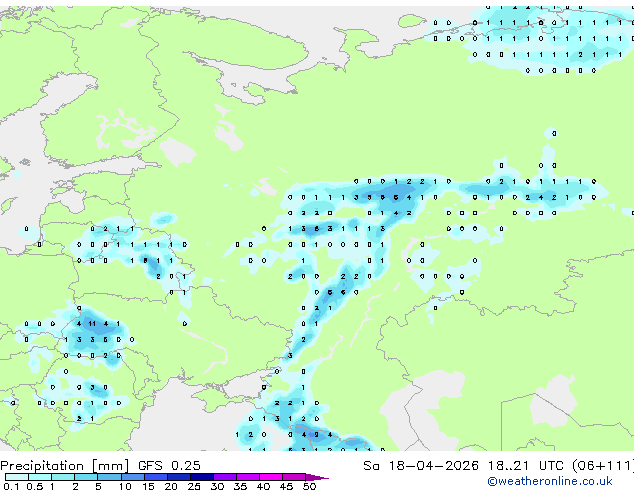Click the 0.5–1 mm legend color swatch

(40, 477)
